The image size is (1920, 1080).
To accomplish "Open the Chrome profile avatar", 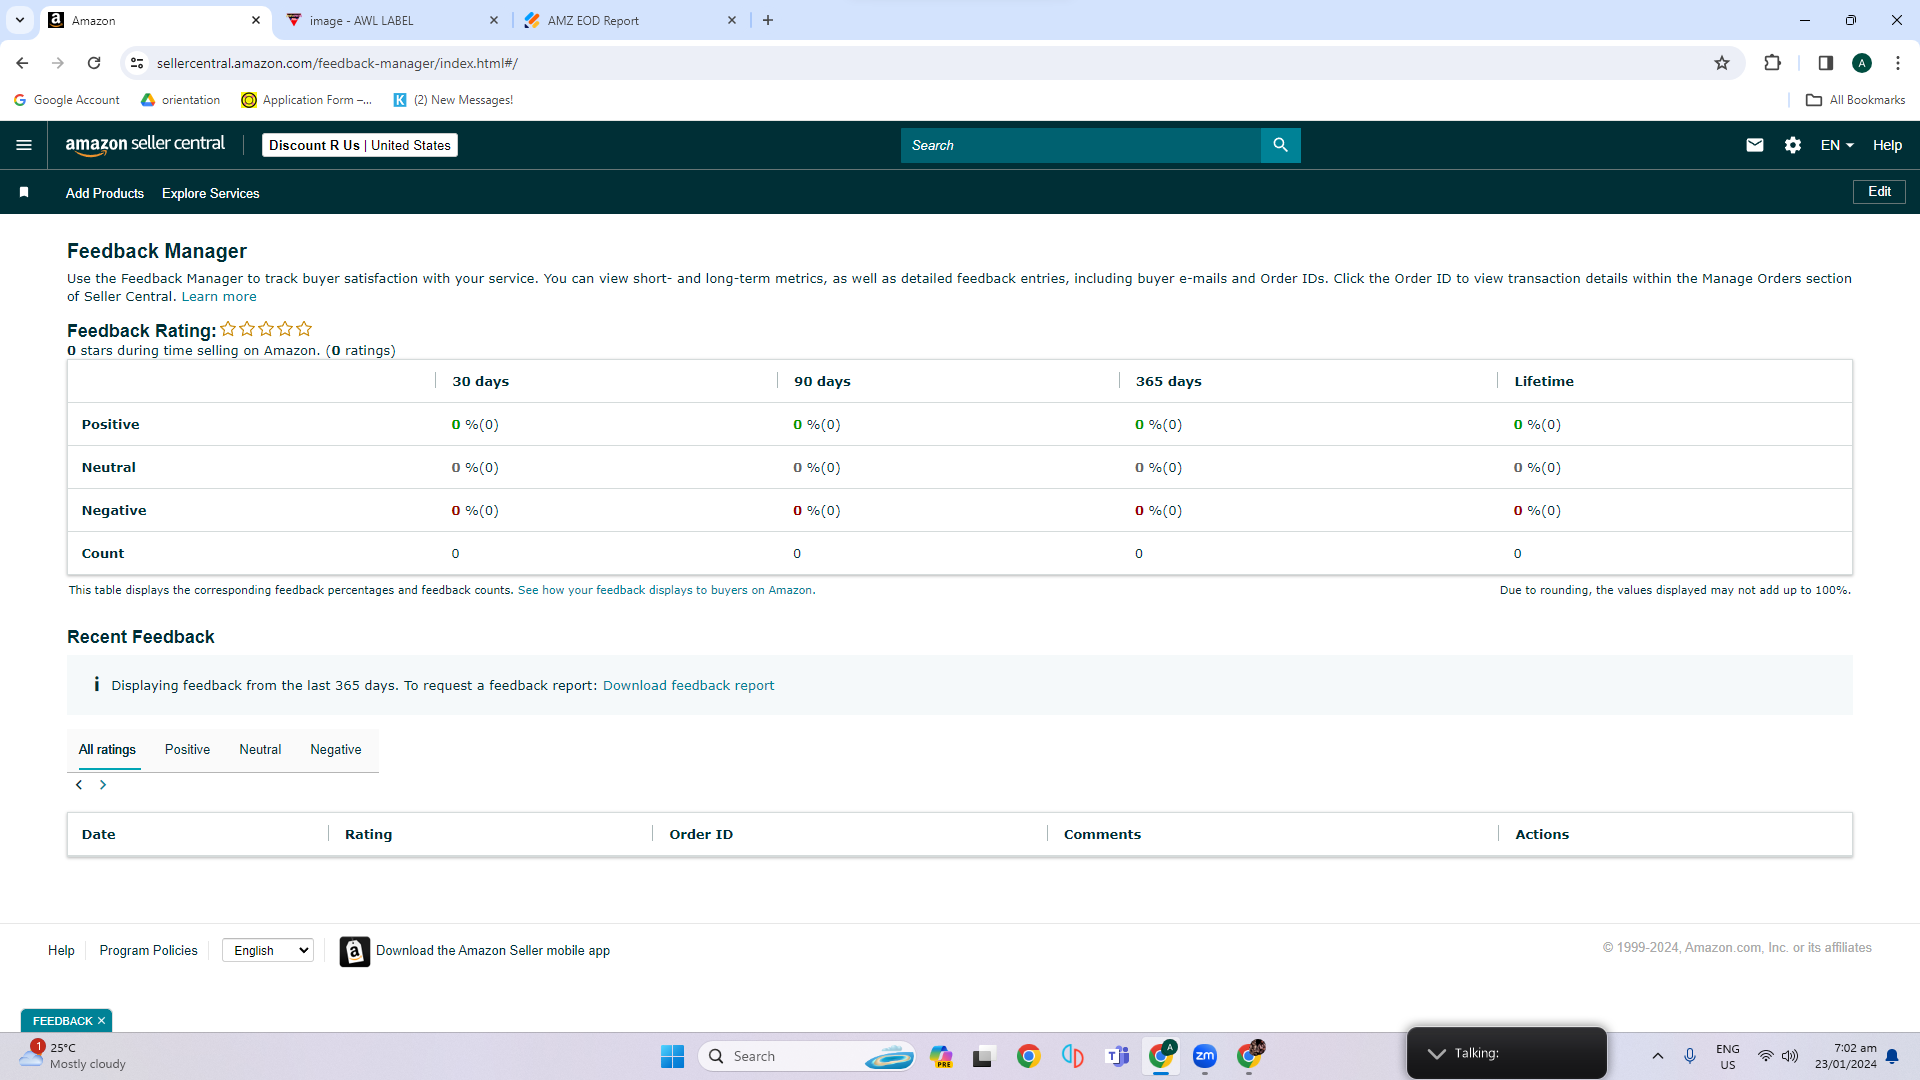I will 1861,63.
